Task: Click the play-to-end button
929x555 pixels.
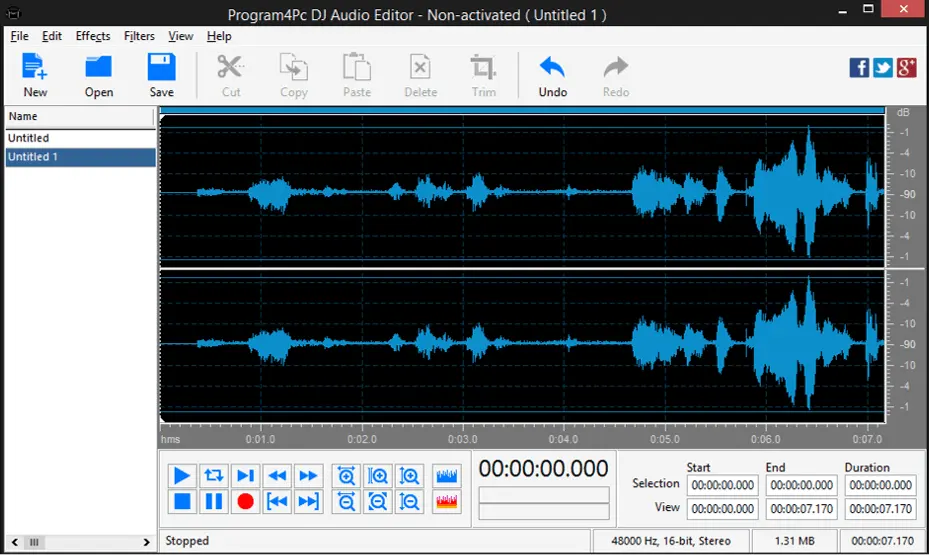Action: (245, 476)
